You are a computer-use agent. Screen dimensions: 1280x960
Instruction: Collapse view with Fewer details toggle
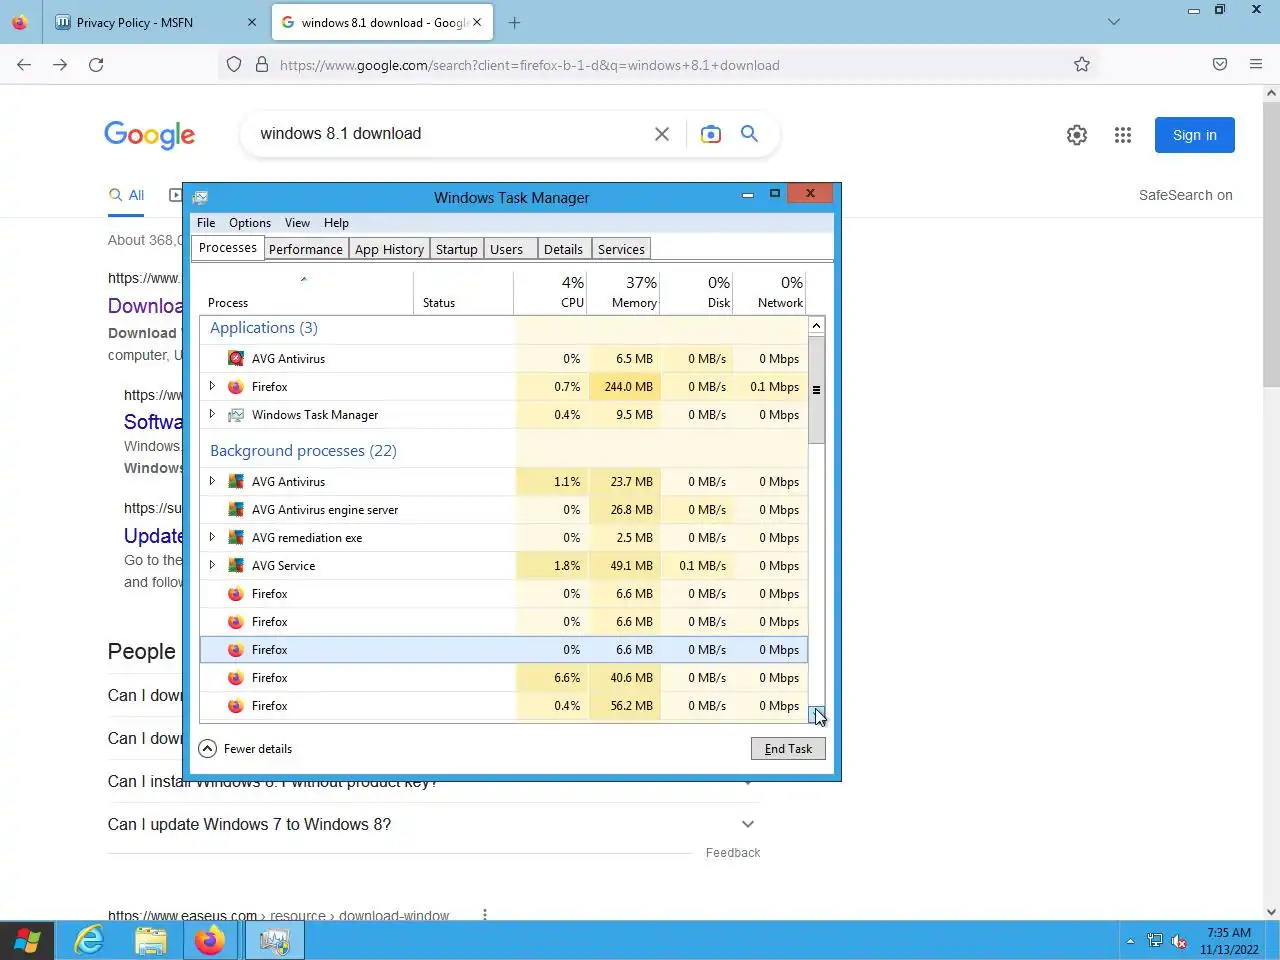tap(245, 748)
